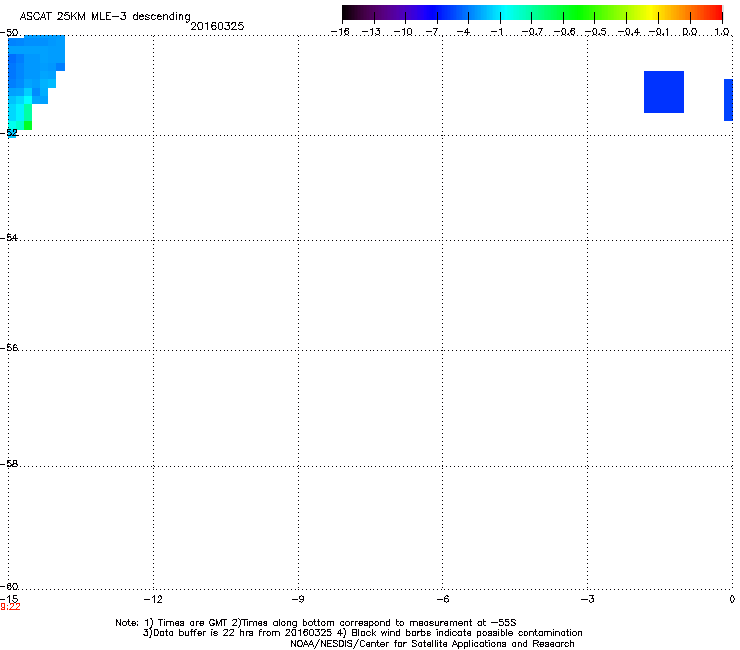Click the red time stamp '9:22'
The height and width of the screenshot is (650, 740).
pyautogui.click(x=10, y=607)
